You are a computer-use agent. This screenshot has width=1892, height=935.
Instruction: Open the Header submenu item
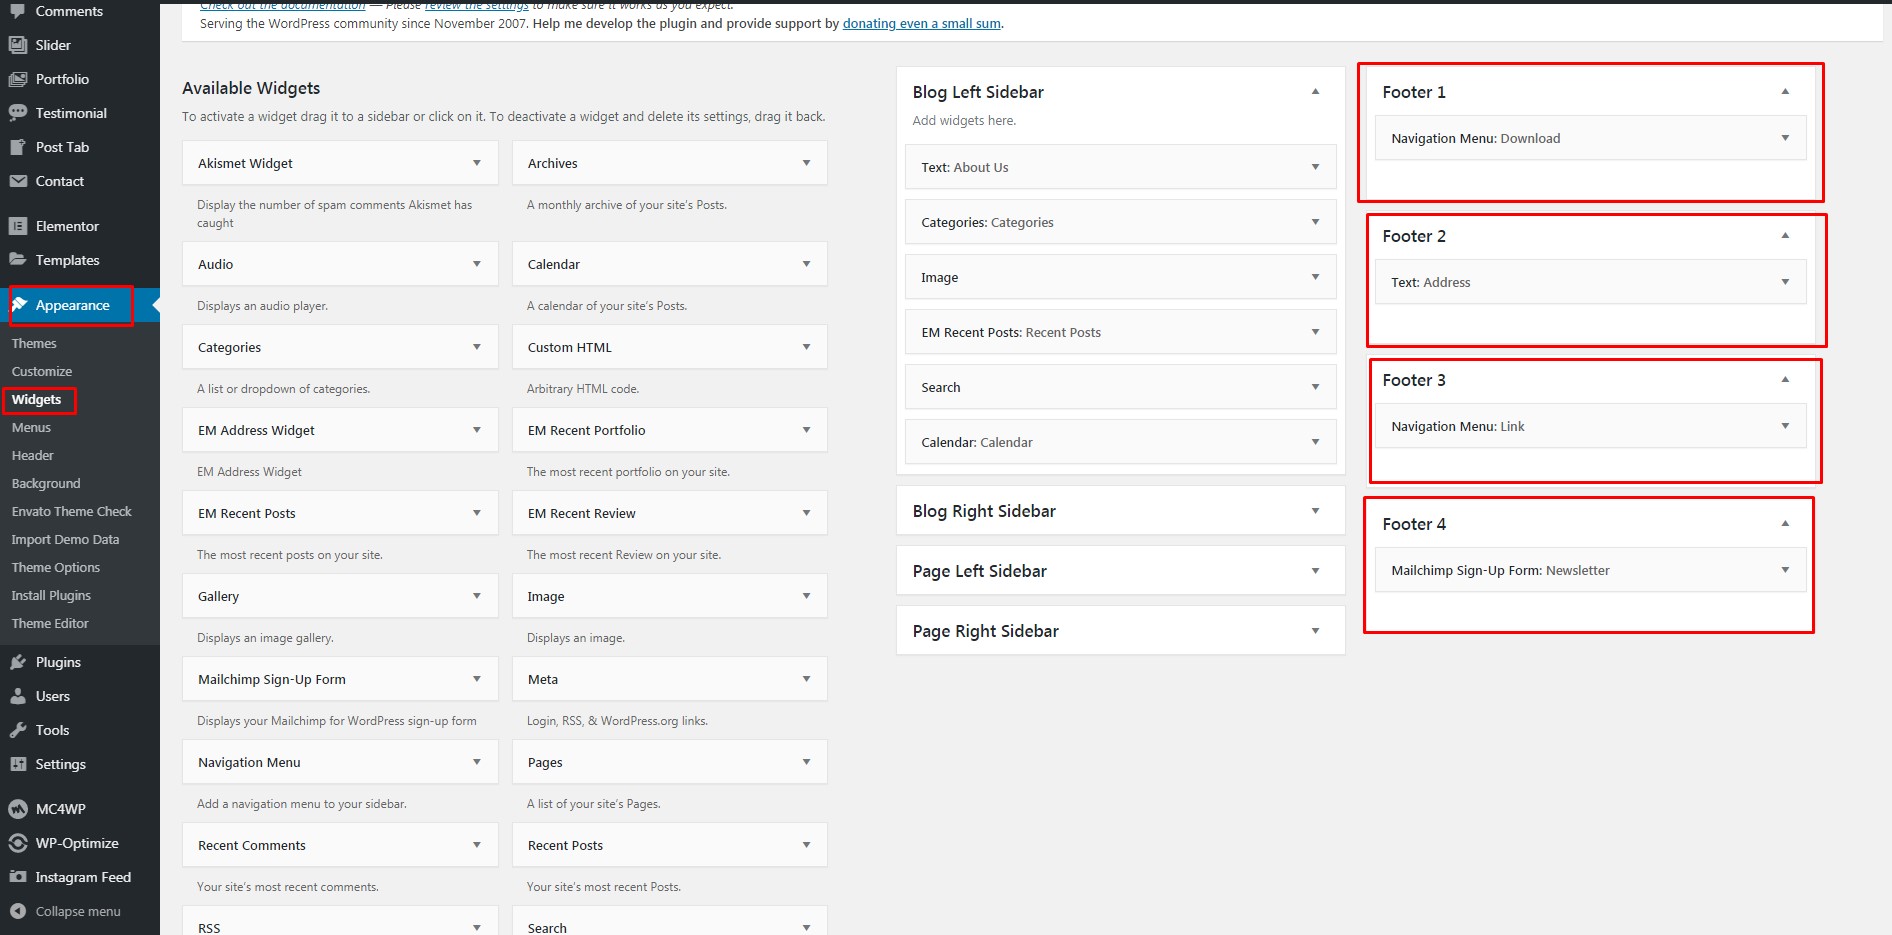coord(33,455)
